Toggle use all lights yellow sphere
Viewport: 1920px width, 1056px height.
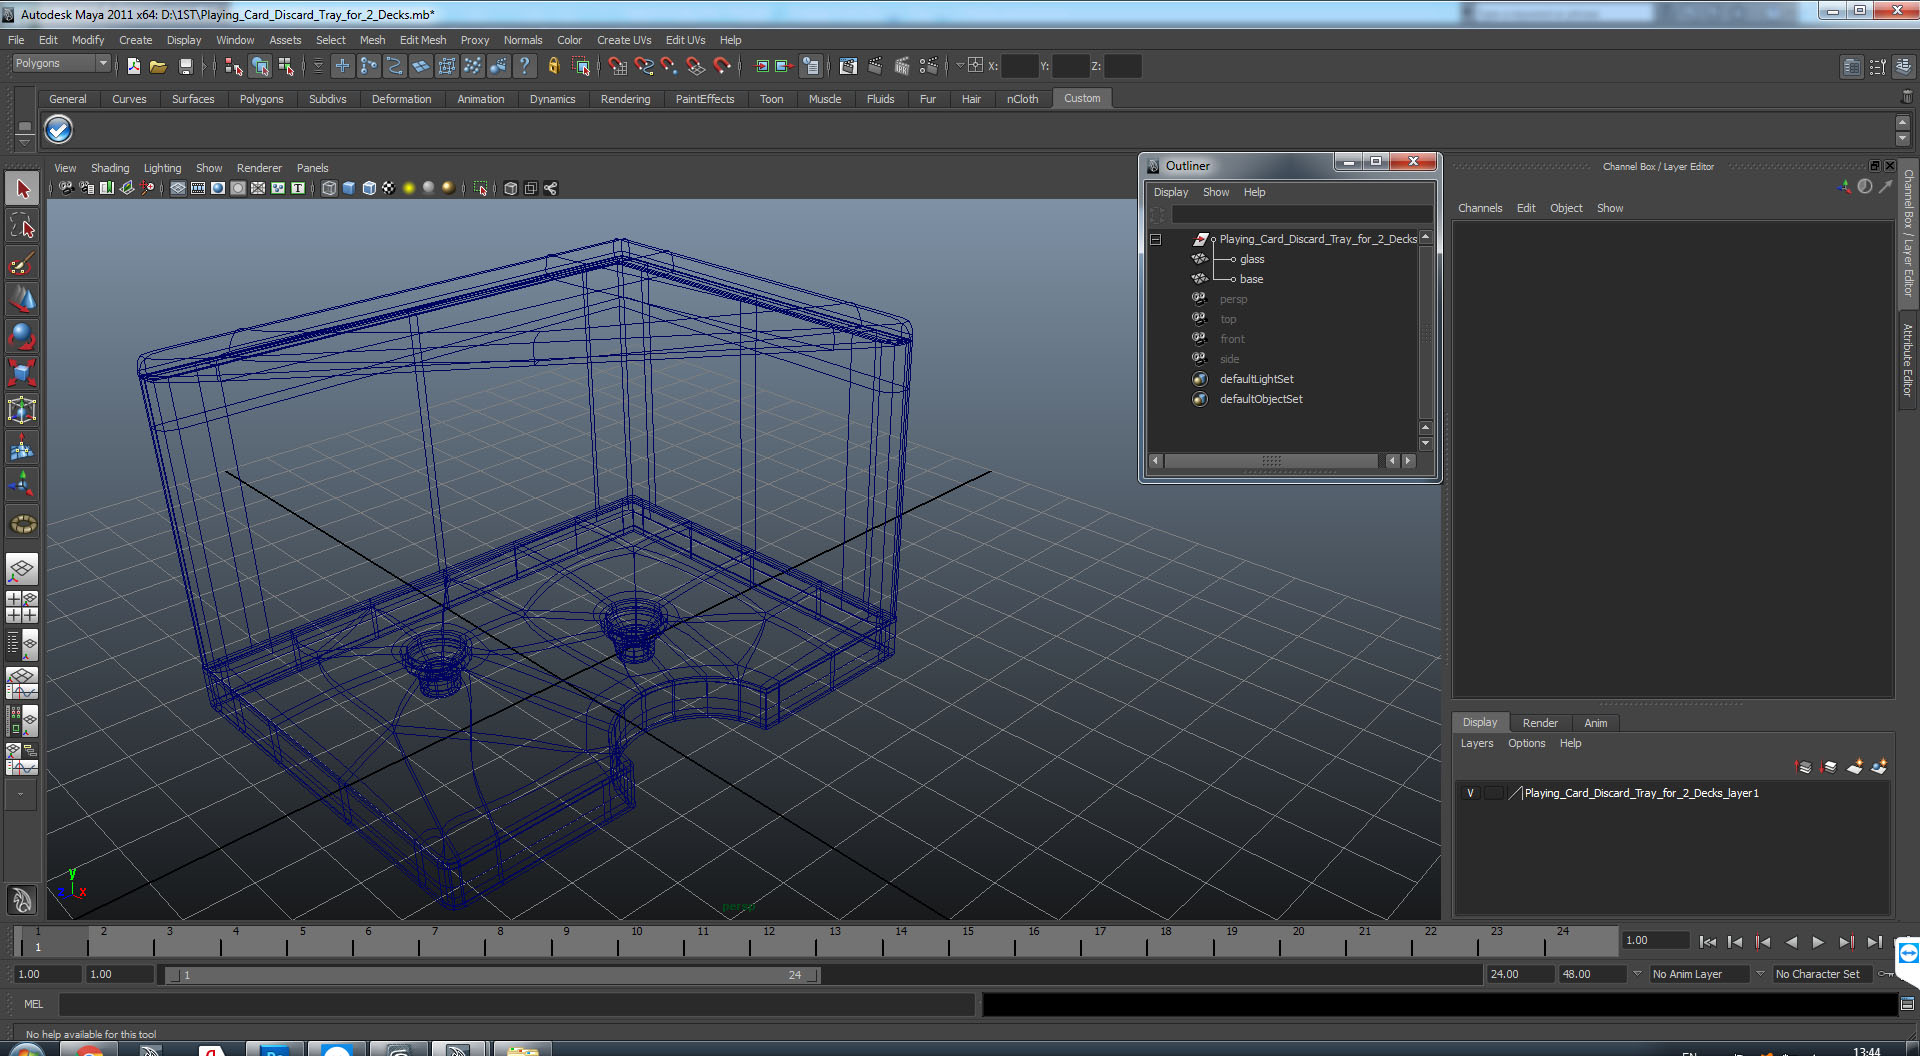(x=409, y=188)
